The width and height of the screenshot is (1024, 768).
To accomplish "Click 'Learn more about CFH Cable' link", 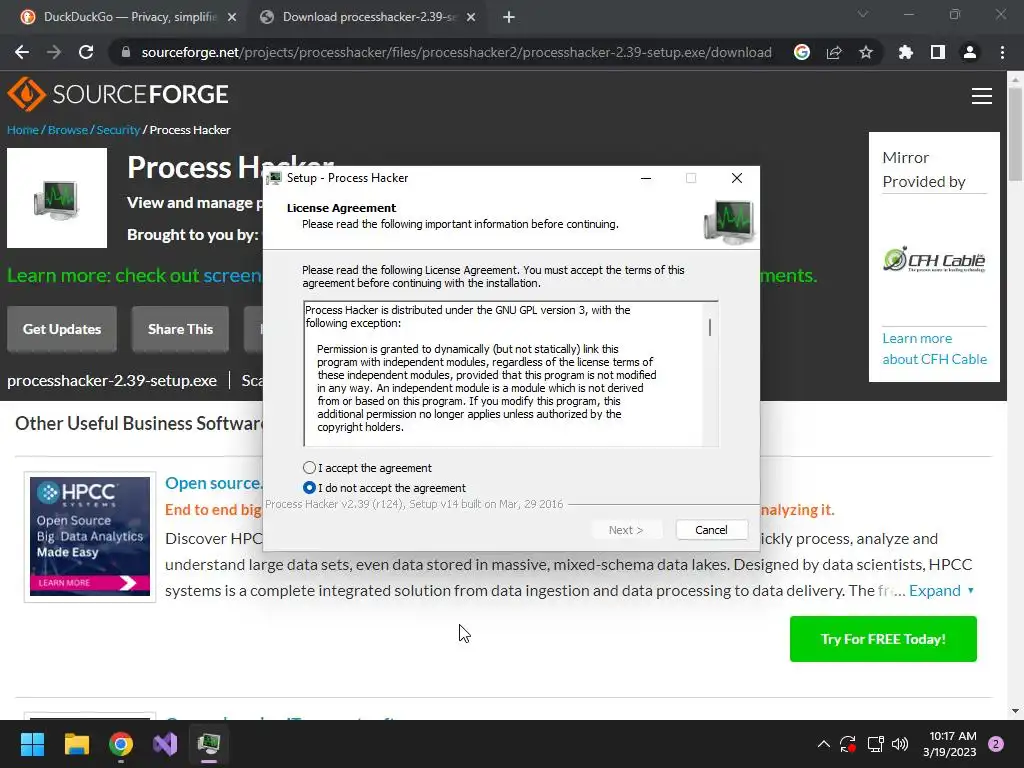I will coord(935,349).
